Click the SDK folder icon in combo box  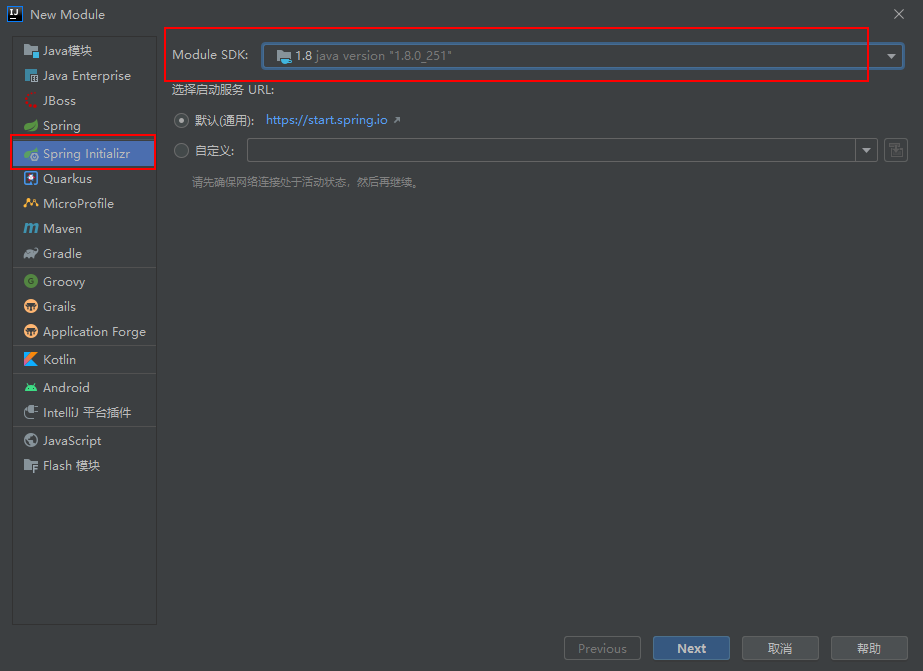coord(284,56)
